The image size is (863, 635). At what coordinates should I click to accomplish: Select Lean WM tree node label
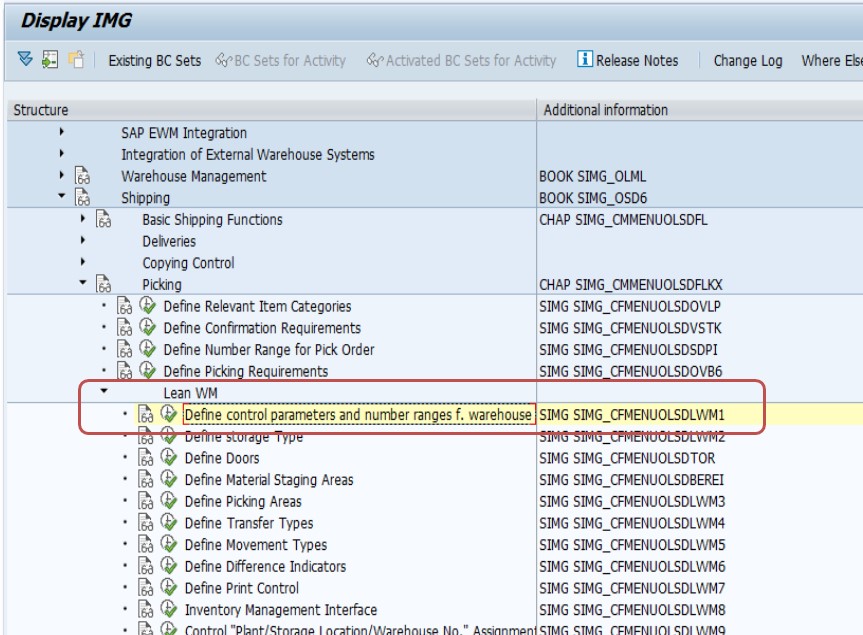[x=190, y=393]
